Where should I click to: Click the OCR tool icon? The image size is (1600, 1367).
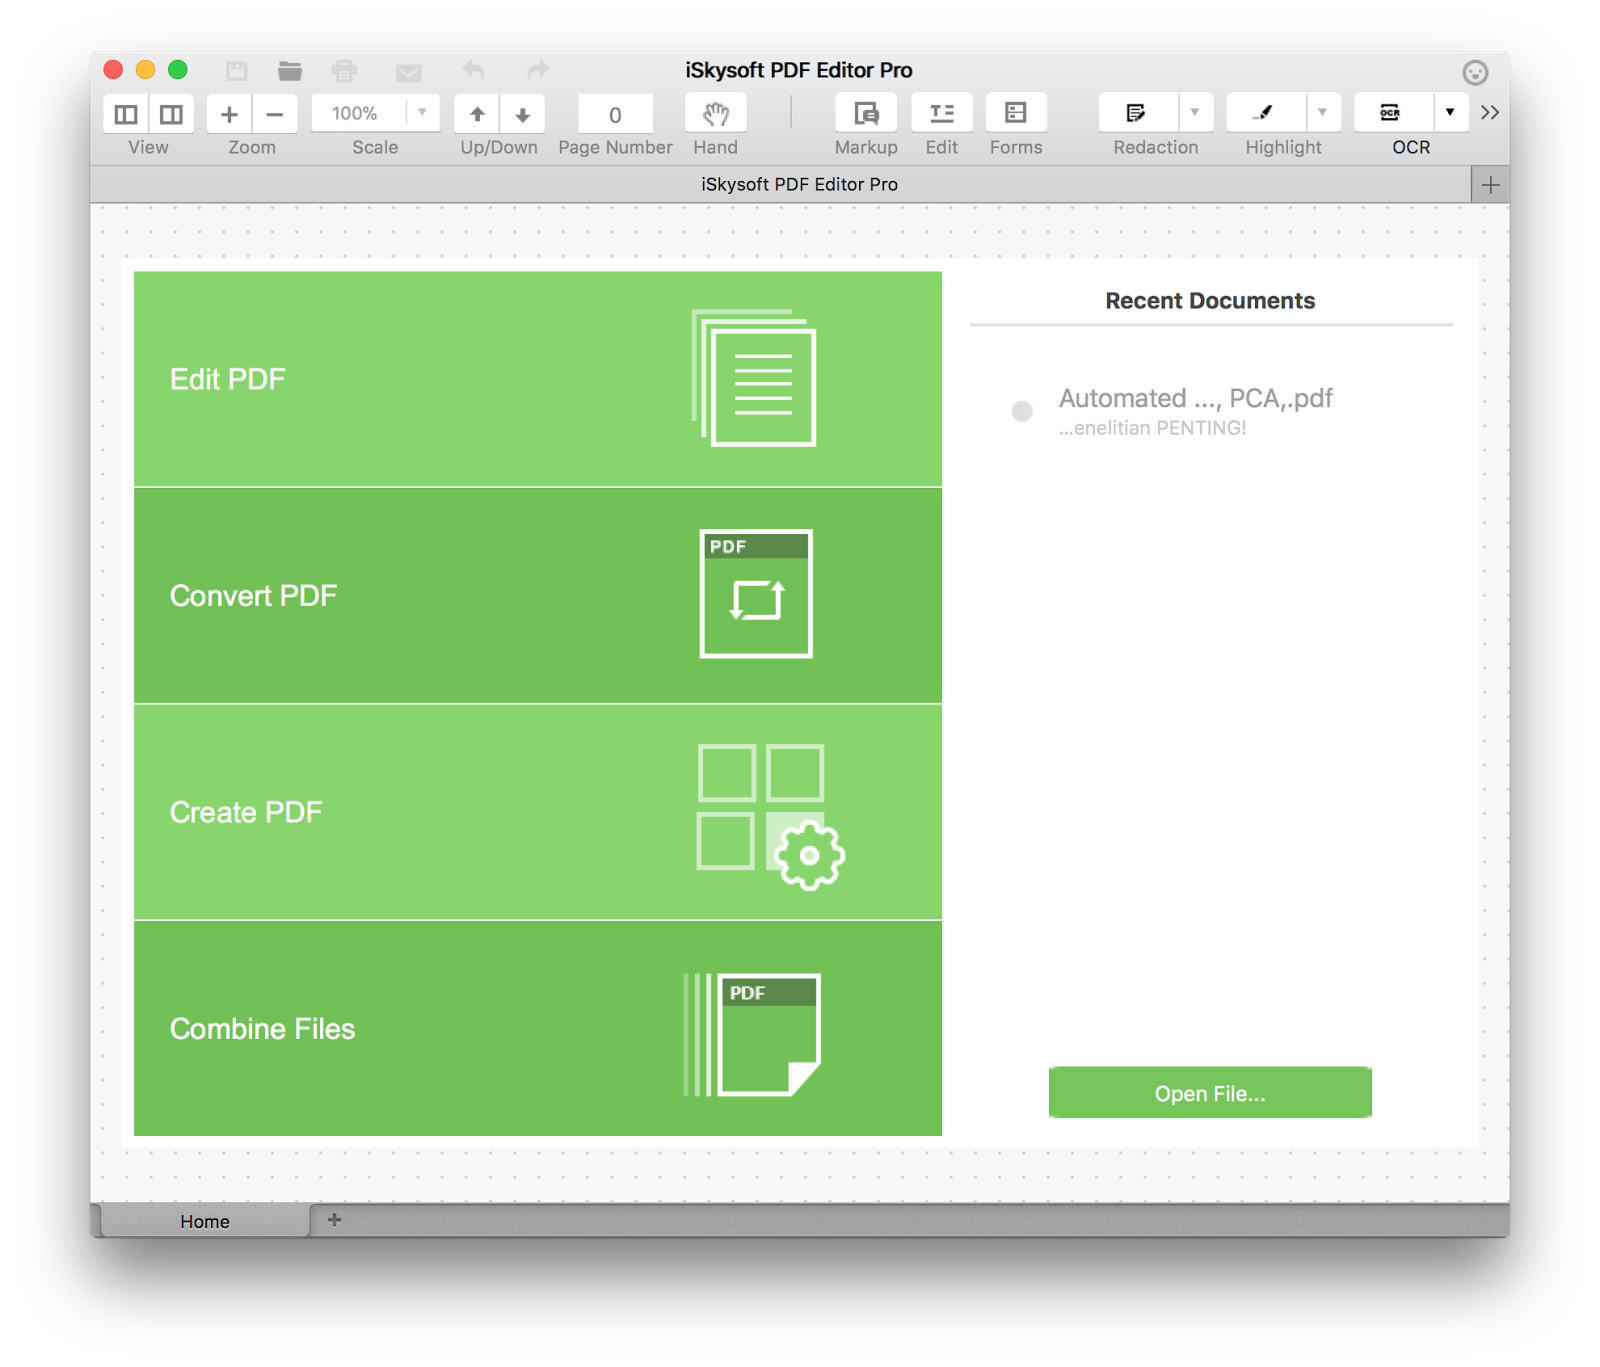pos(1392,113)
